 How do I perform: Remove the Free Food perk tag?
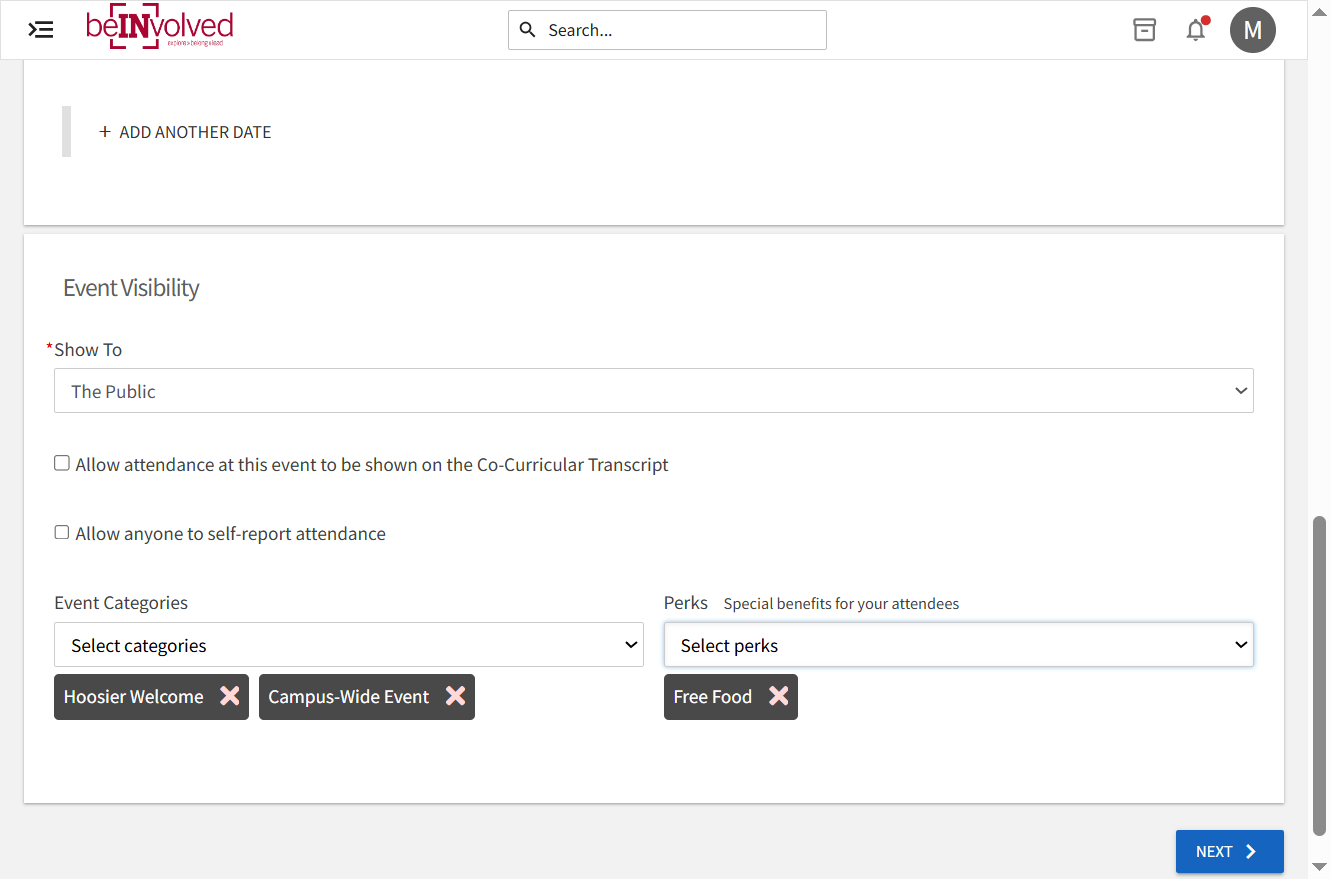point(779,696)
